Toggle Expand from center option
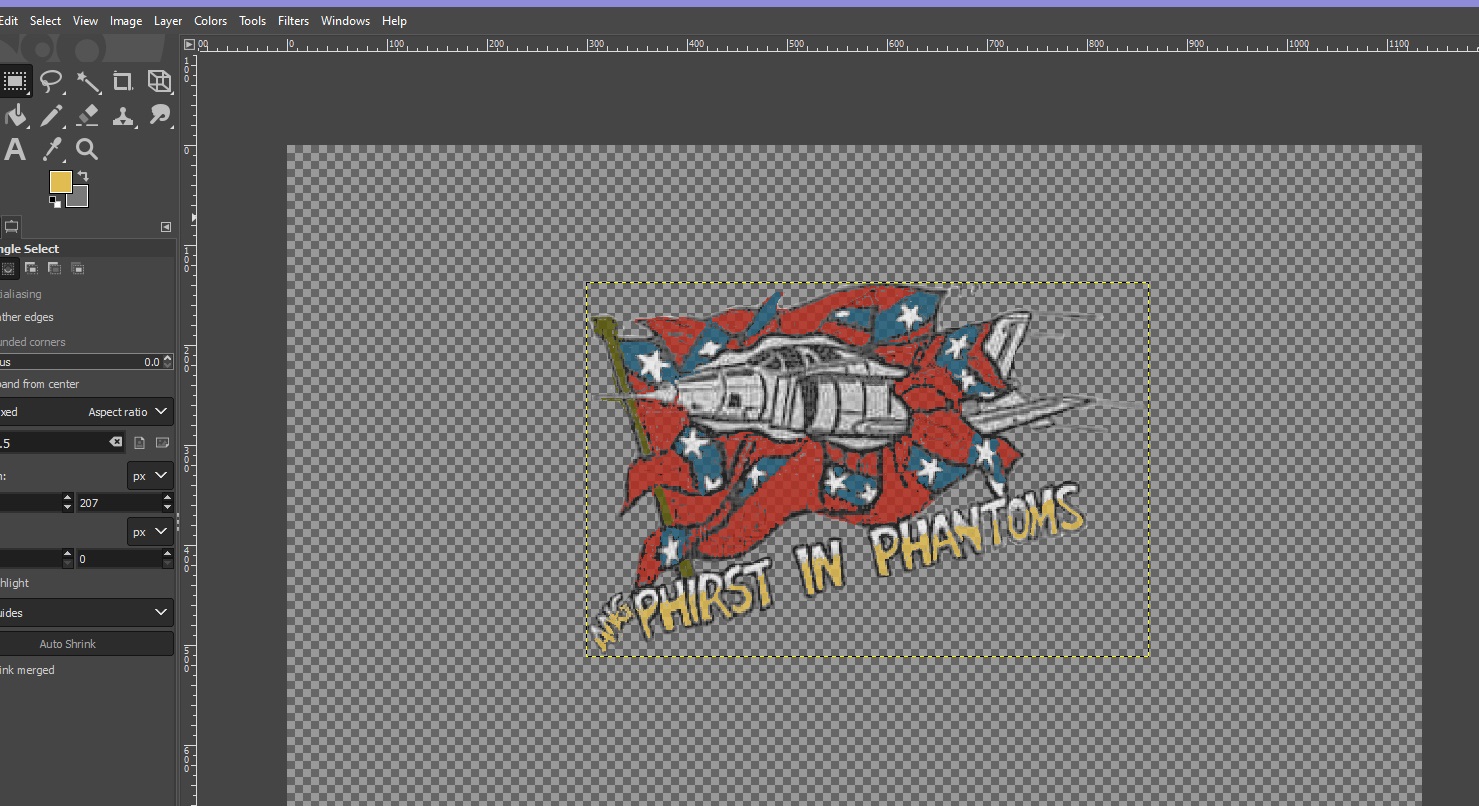The width and height of the screenshot is (1479, 806). point(40,384)
